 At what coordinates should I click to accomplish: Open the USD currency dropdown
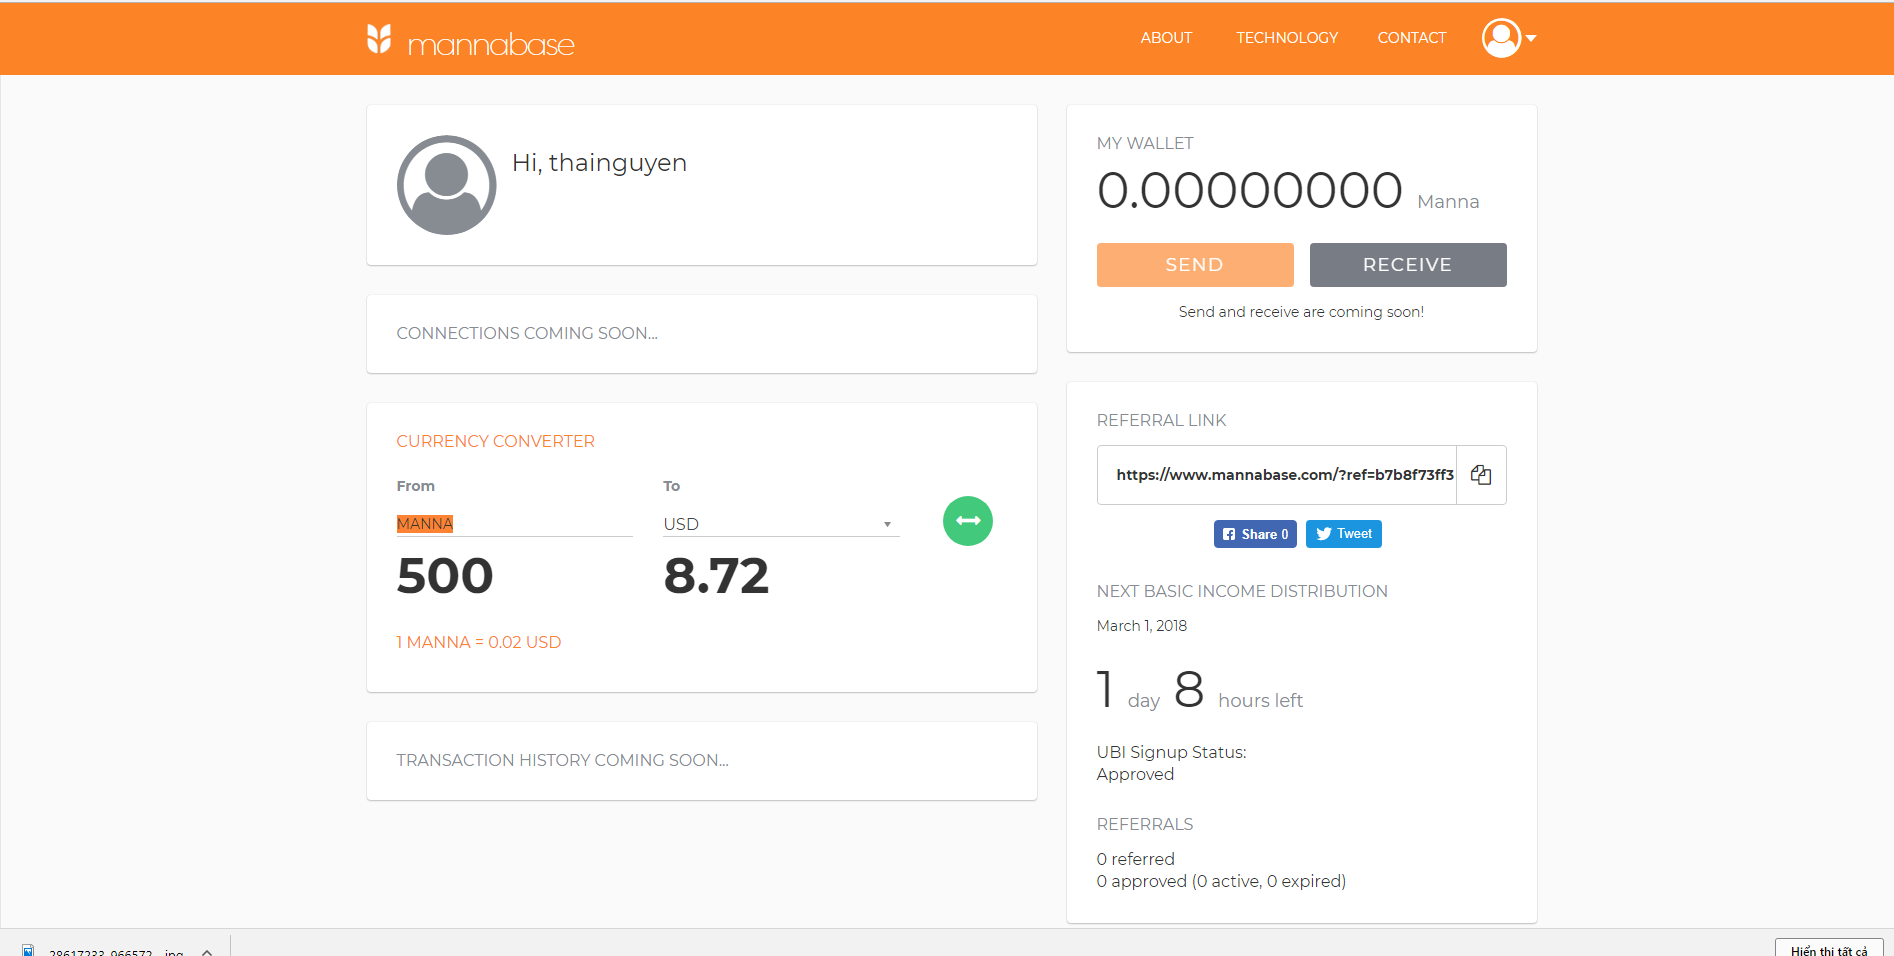[x=780, y=524]
